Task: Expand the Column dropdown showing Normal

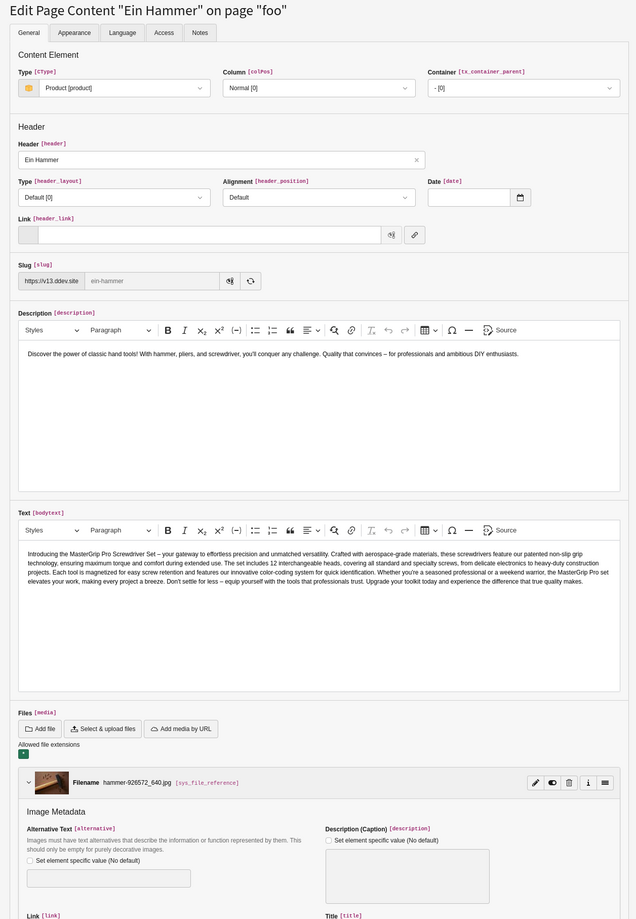Action: [x=318, y=88]
